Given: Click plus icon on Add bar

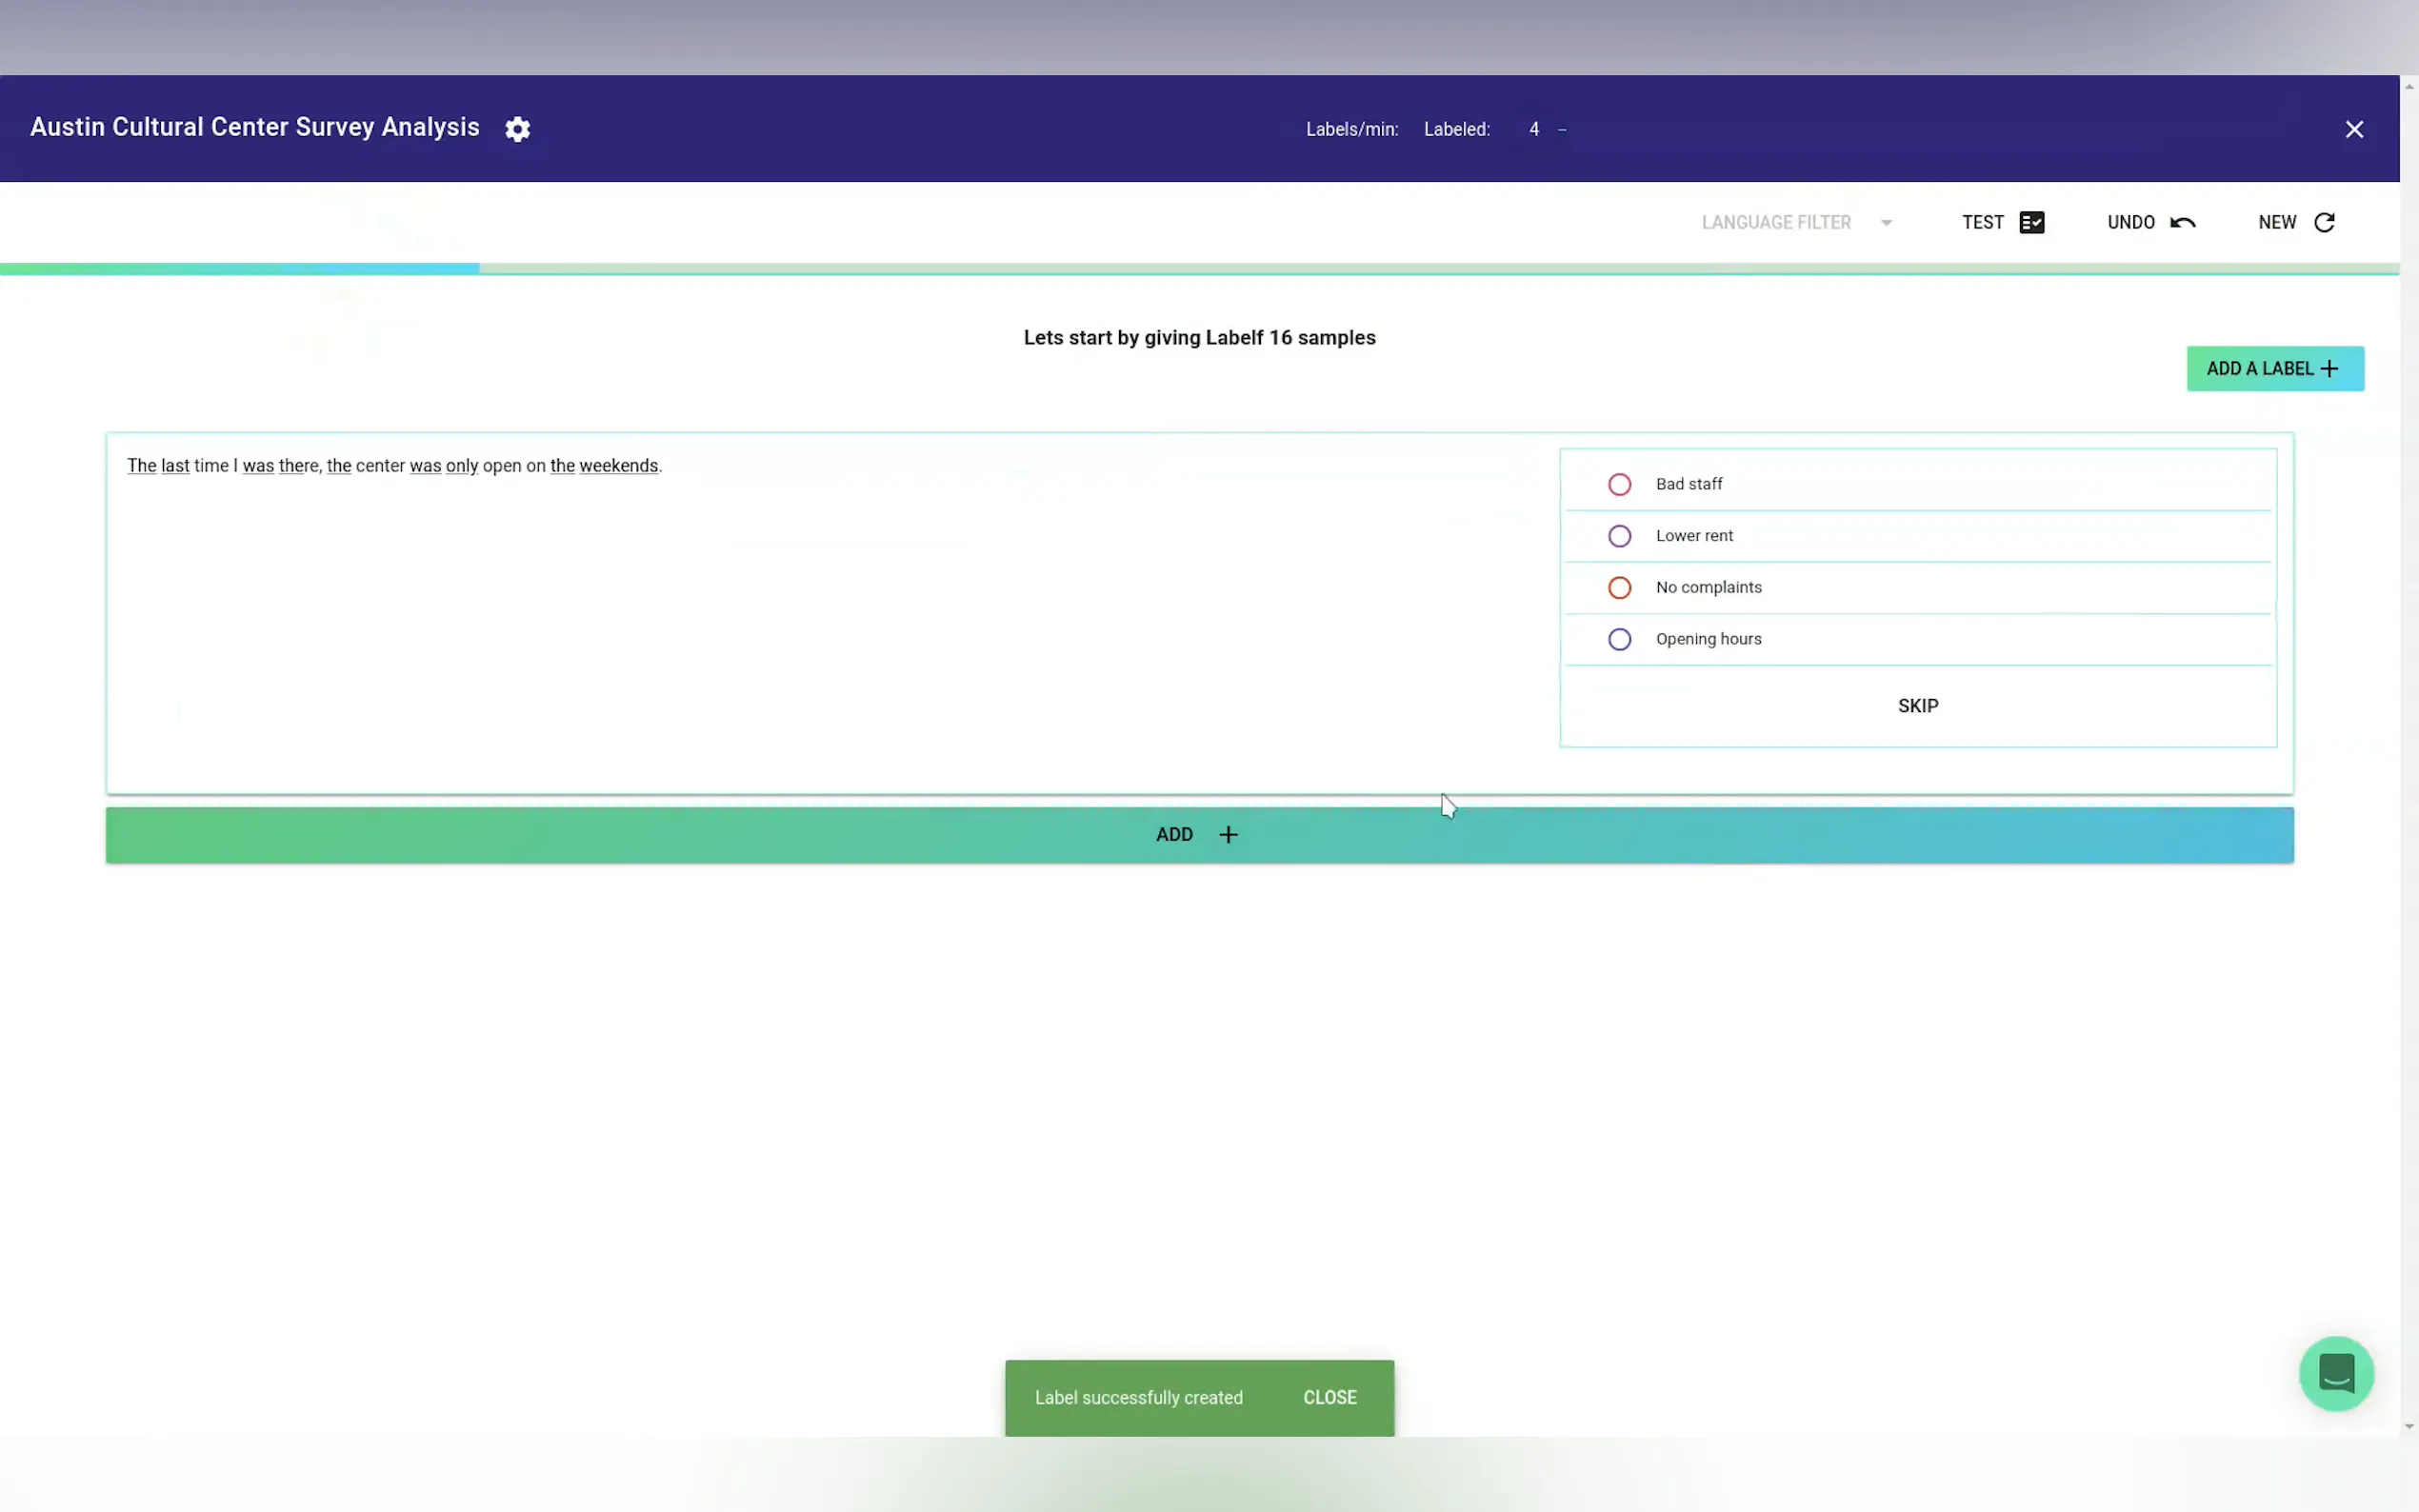Looking at the screenshot, I should (x=1228, y=834).
